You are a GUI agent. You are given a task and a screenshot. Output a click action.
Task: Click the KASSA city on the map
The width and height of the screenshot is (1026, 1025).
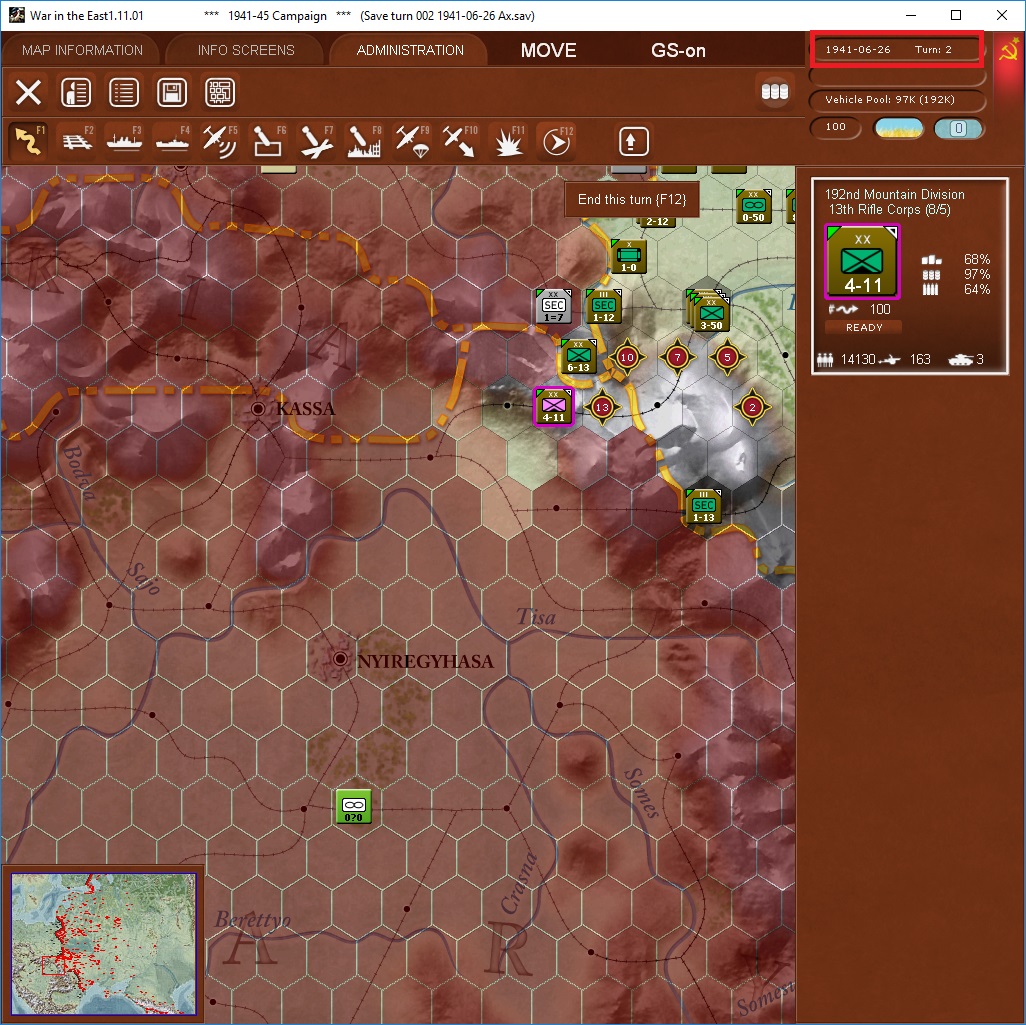[258, 409]
